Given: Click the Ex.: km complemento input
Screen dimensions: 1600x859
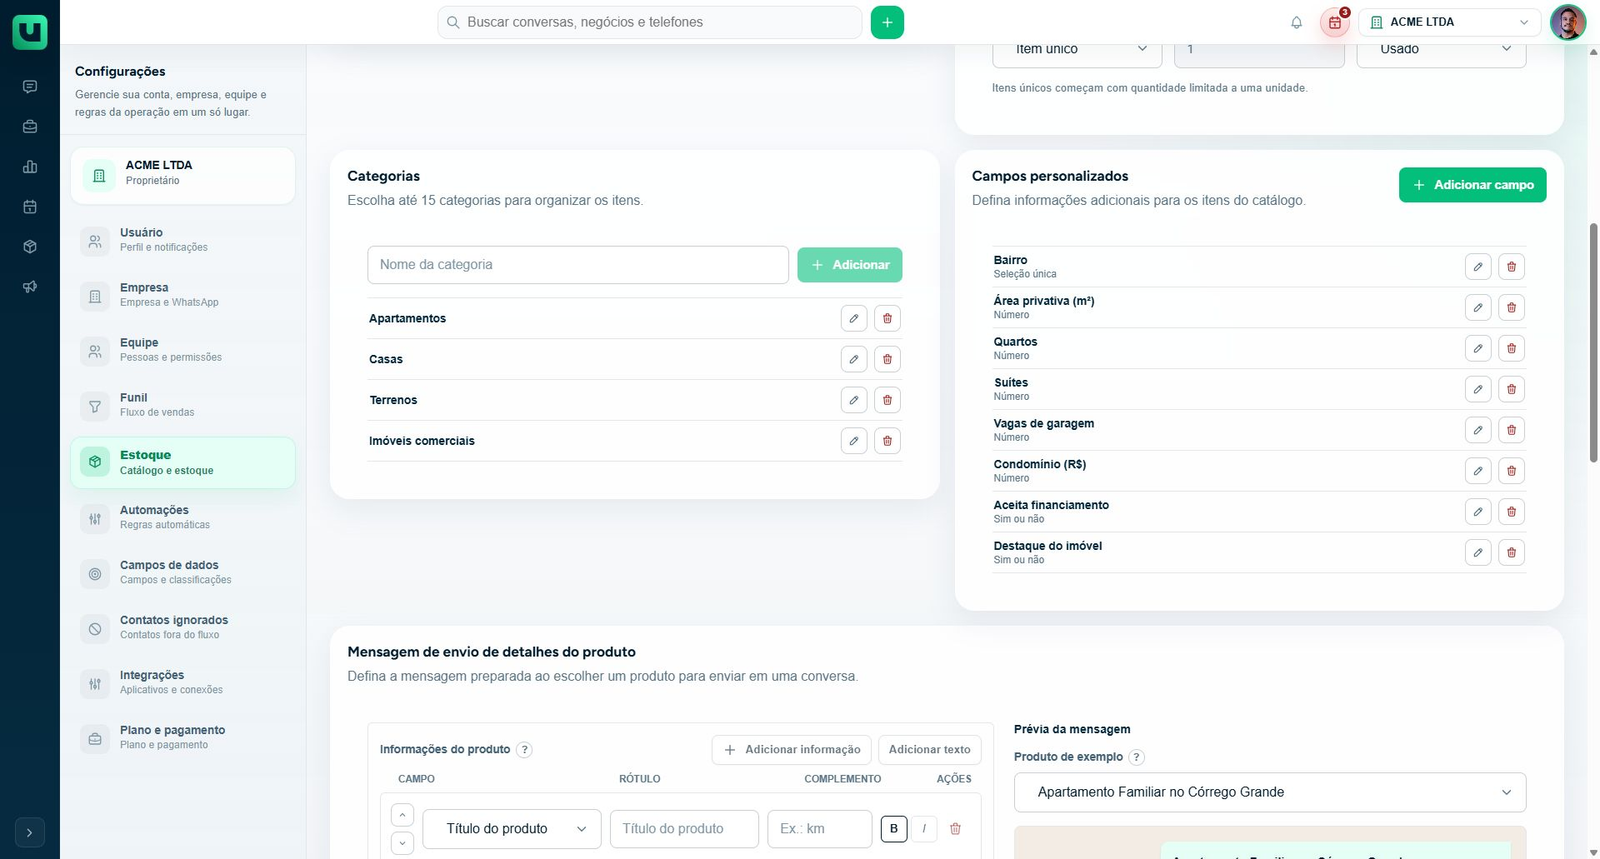Looking at the screenshot, I should point(820,829).
